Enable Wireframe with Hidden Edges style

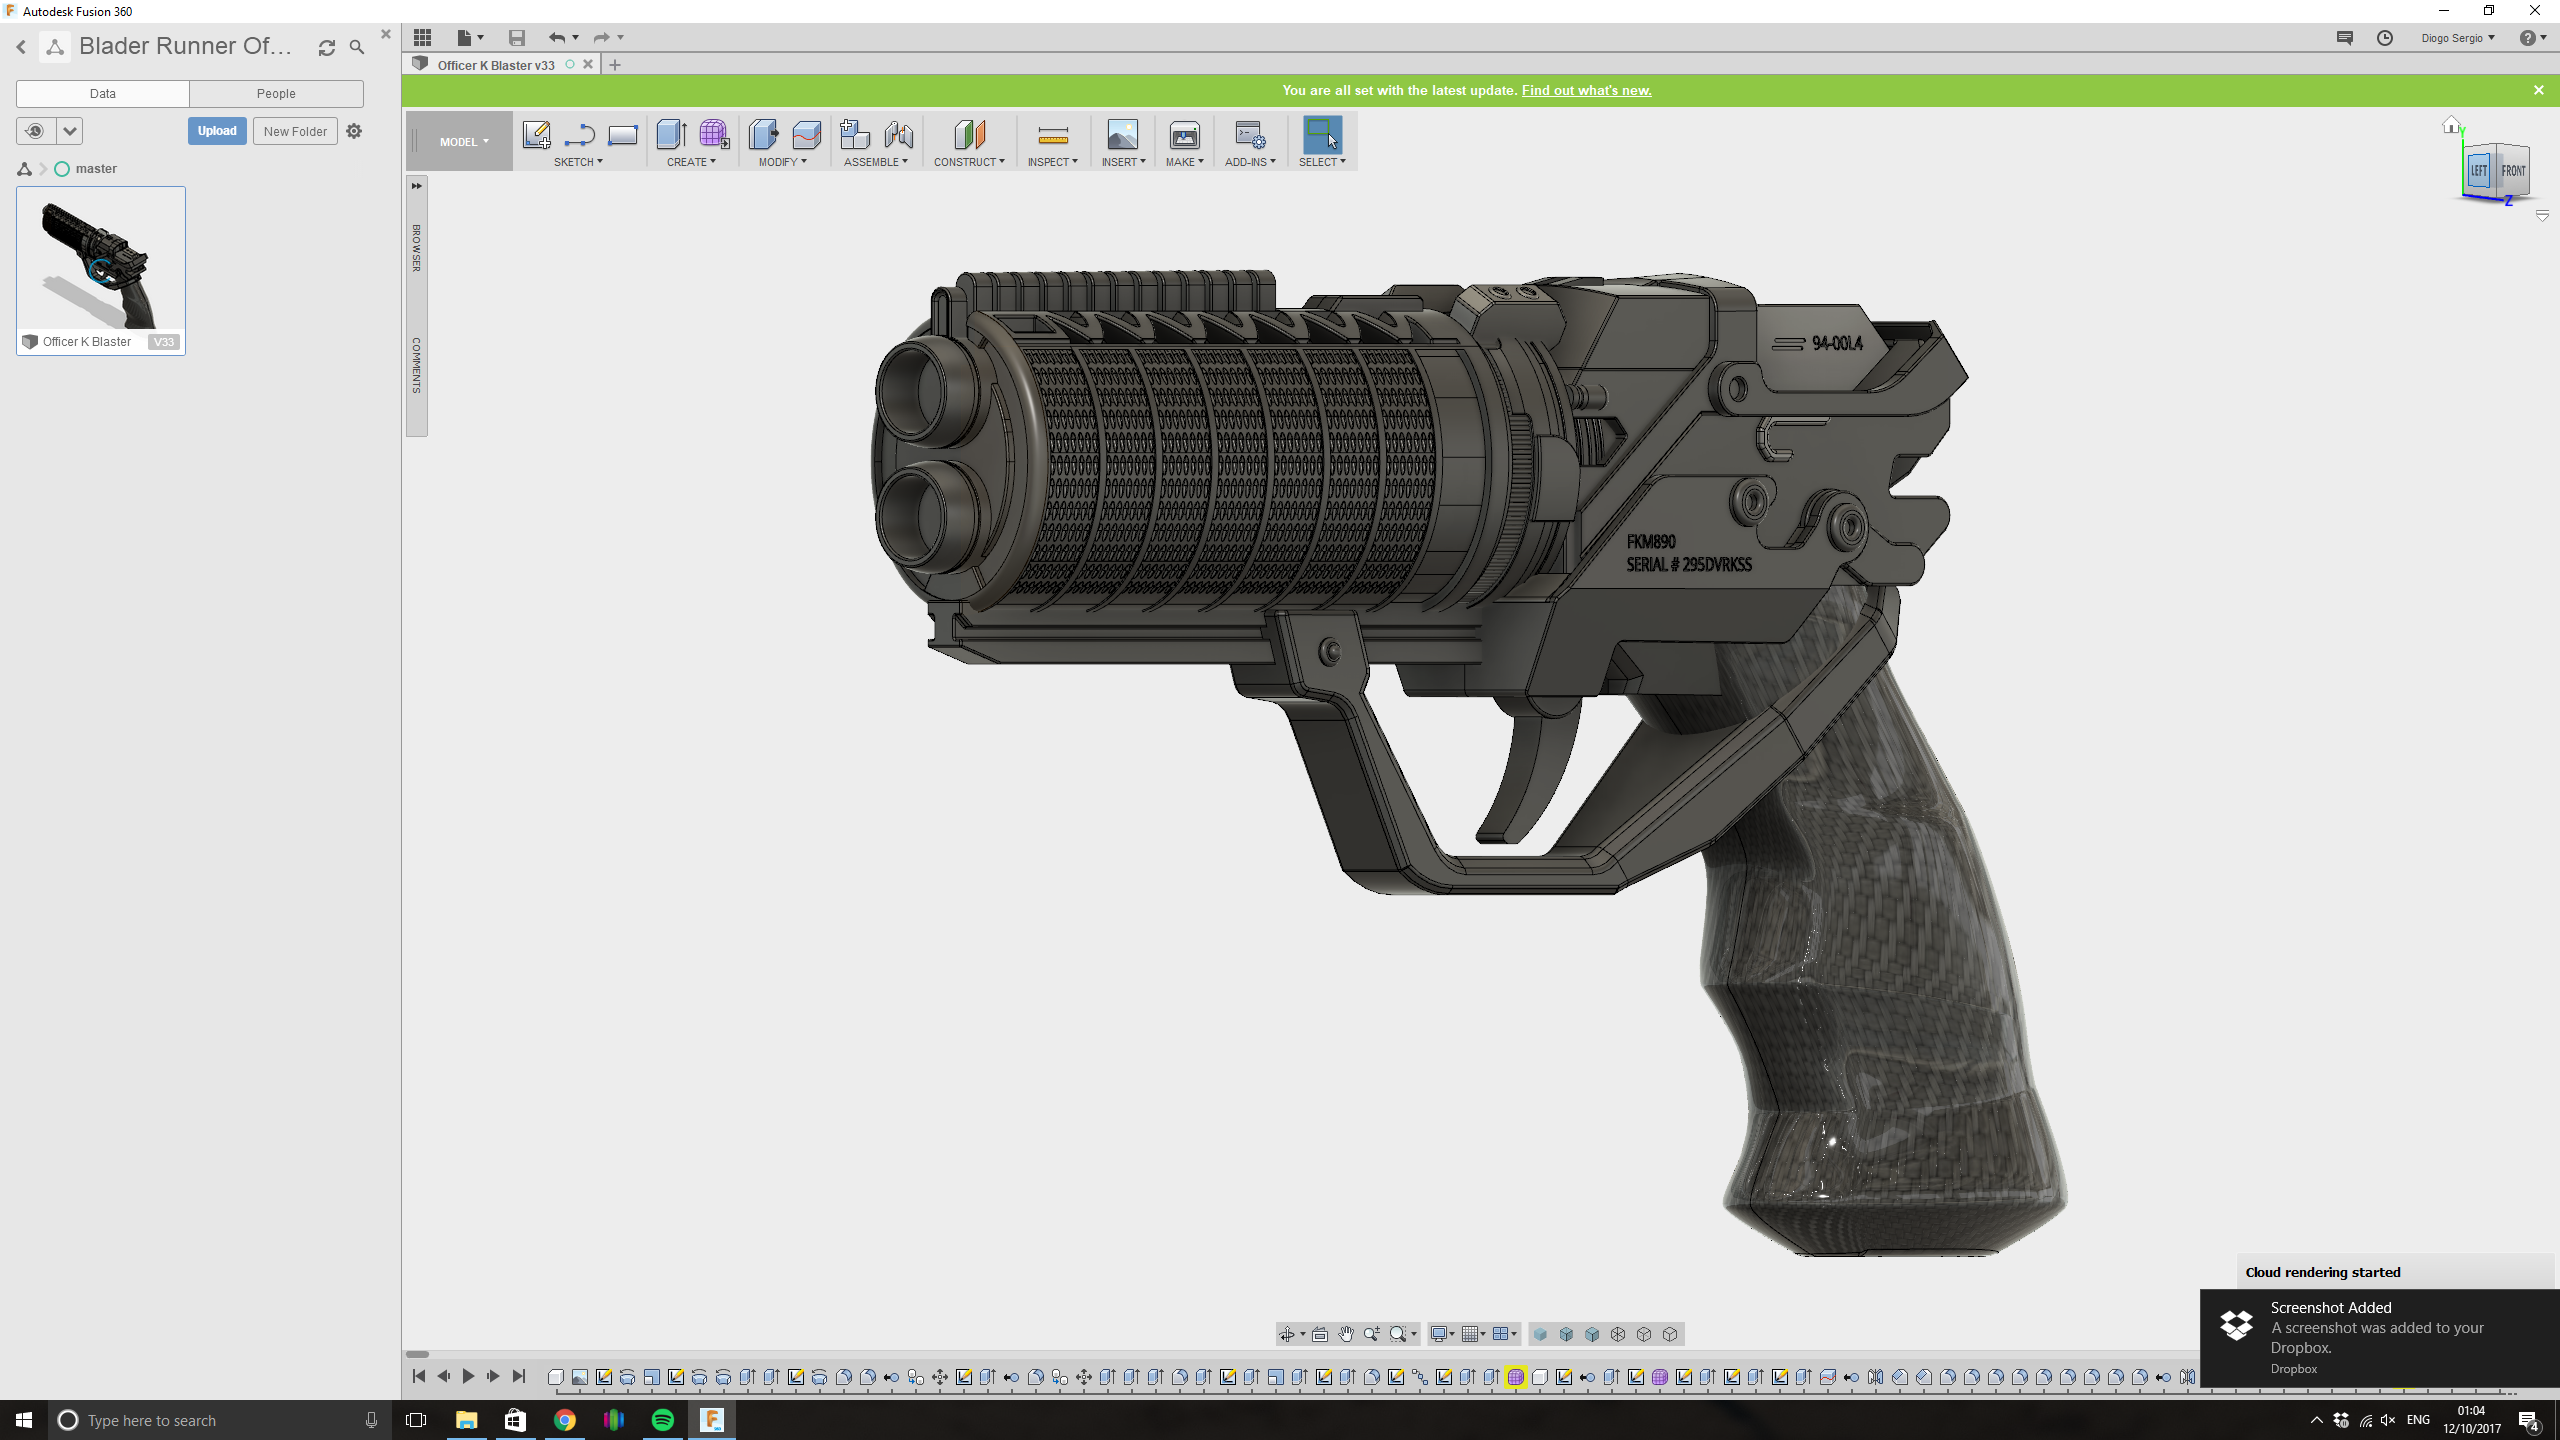[x=1645, y=1334]
